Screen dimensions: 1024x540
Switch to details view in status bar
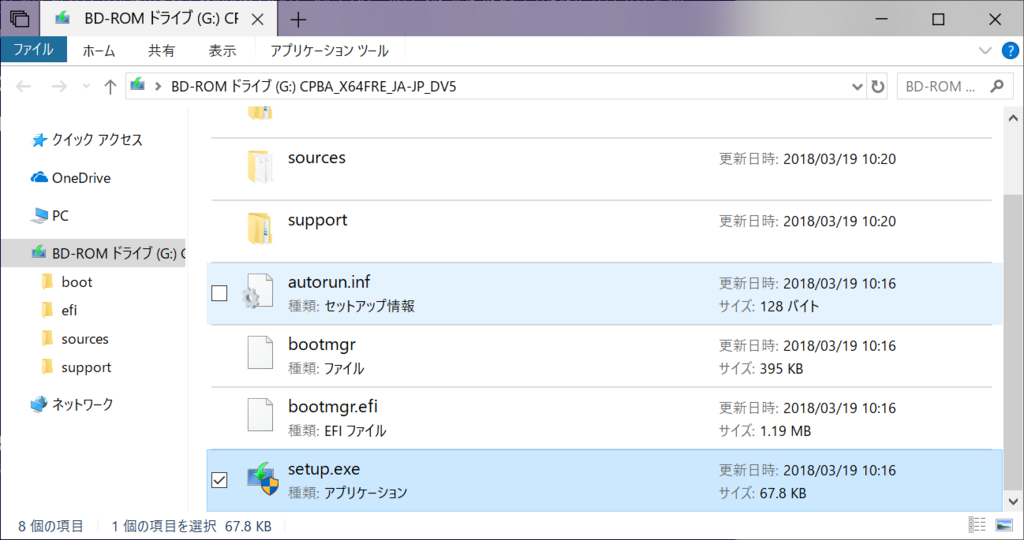point(977,525)
